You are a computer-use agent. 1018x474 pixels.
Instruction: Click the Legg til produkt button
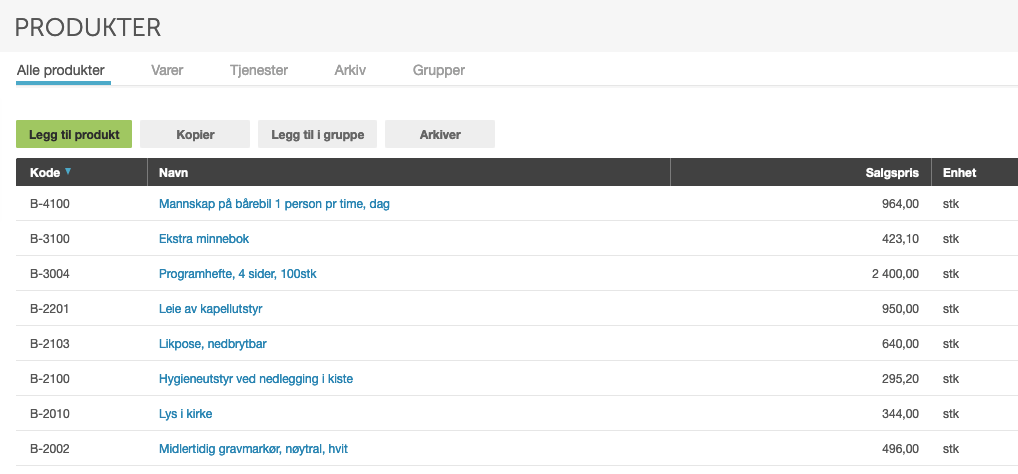pos(74,134)
